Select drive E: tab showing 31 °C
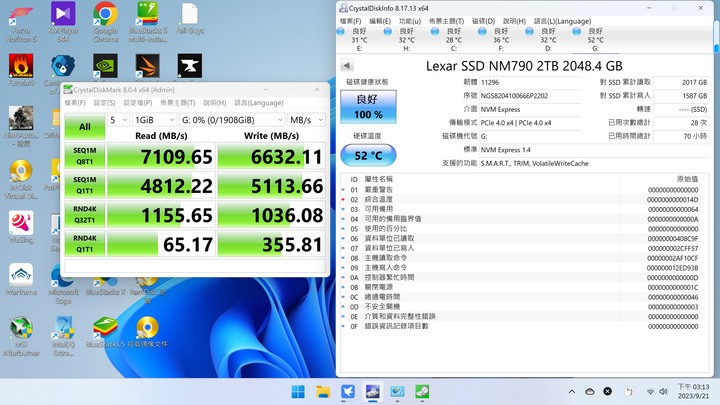The width and height of the screenshot is (720, 405). 359,39
